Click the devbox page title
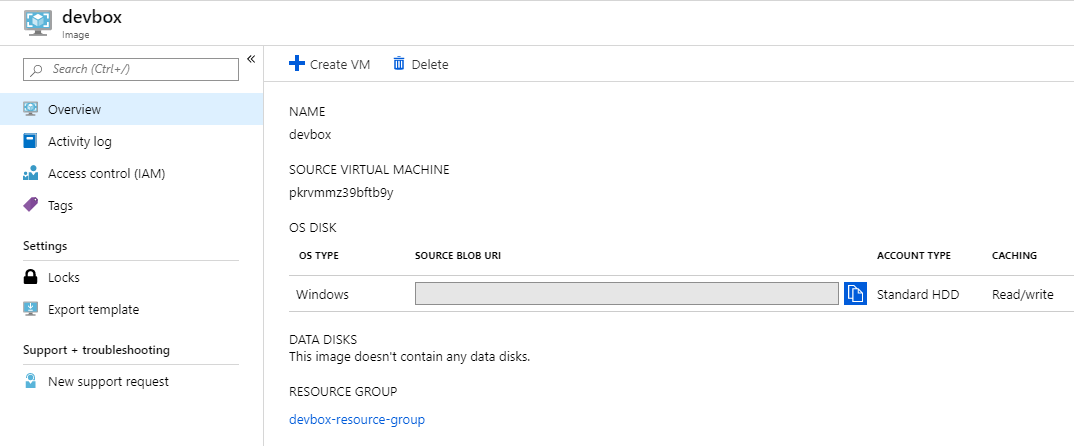Image resolution: width=1074 pixels, height=446 pixels. pyautogui.click(x=92, y=16)
